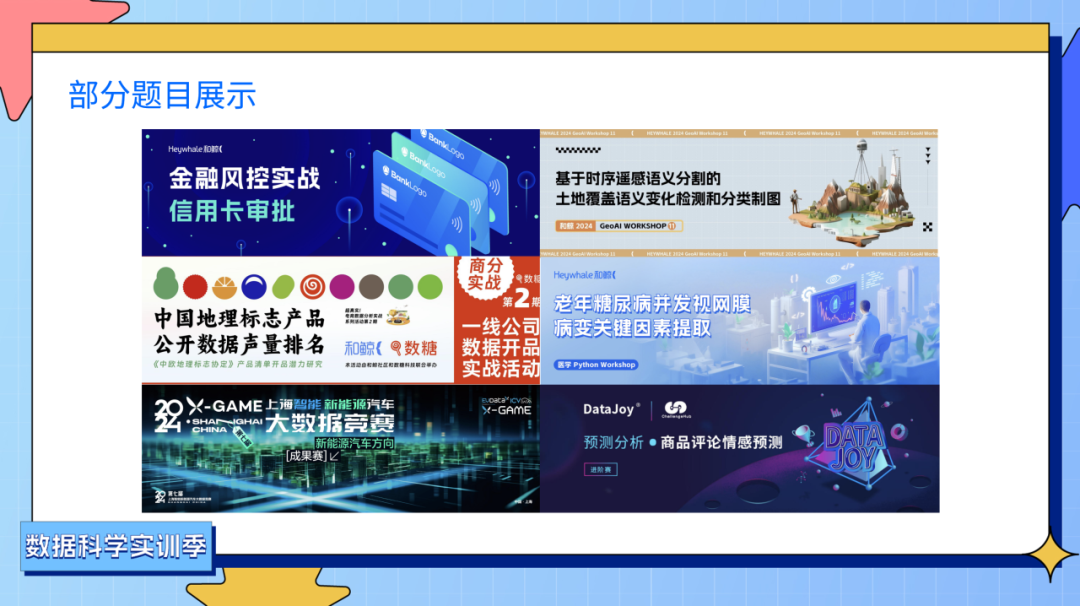Click the floating island illustration
The image size is (1080, 606).
coord(854,196)
